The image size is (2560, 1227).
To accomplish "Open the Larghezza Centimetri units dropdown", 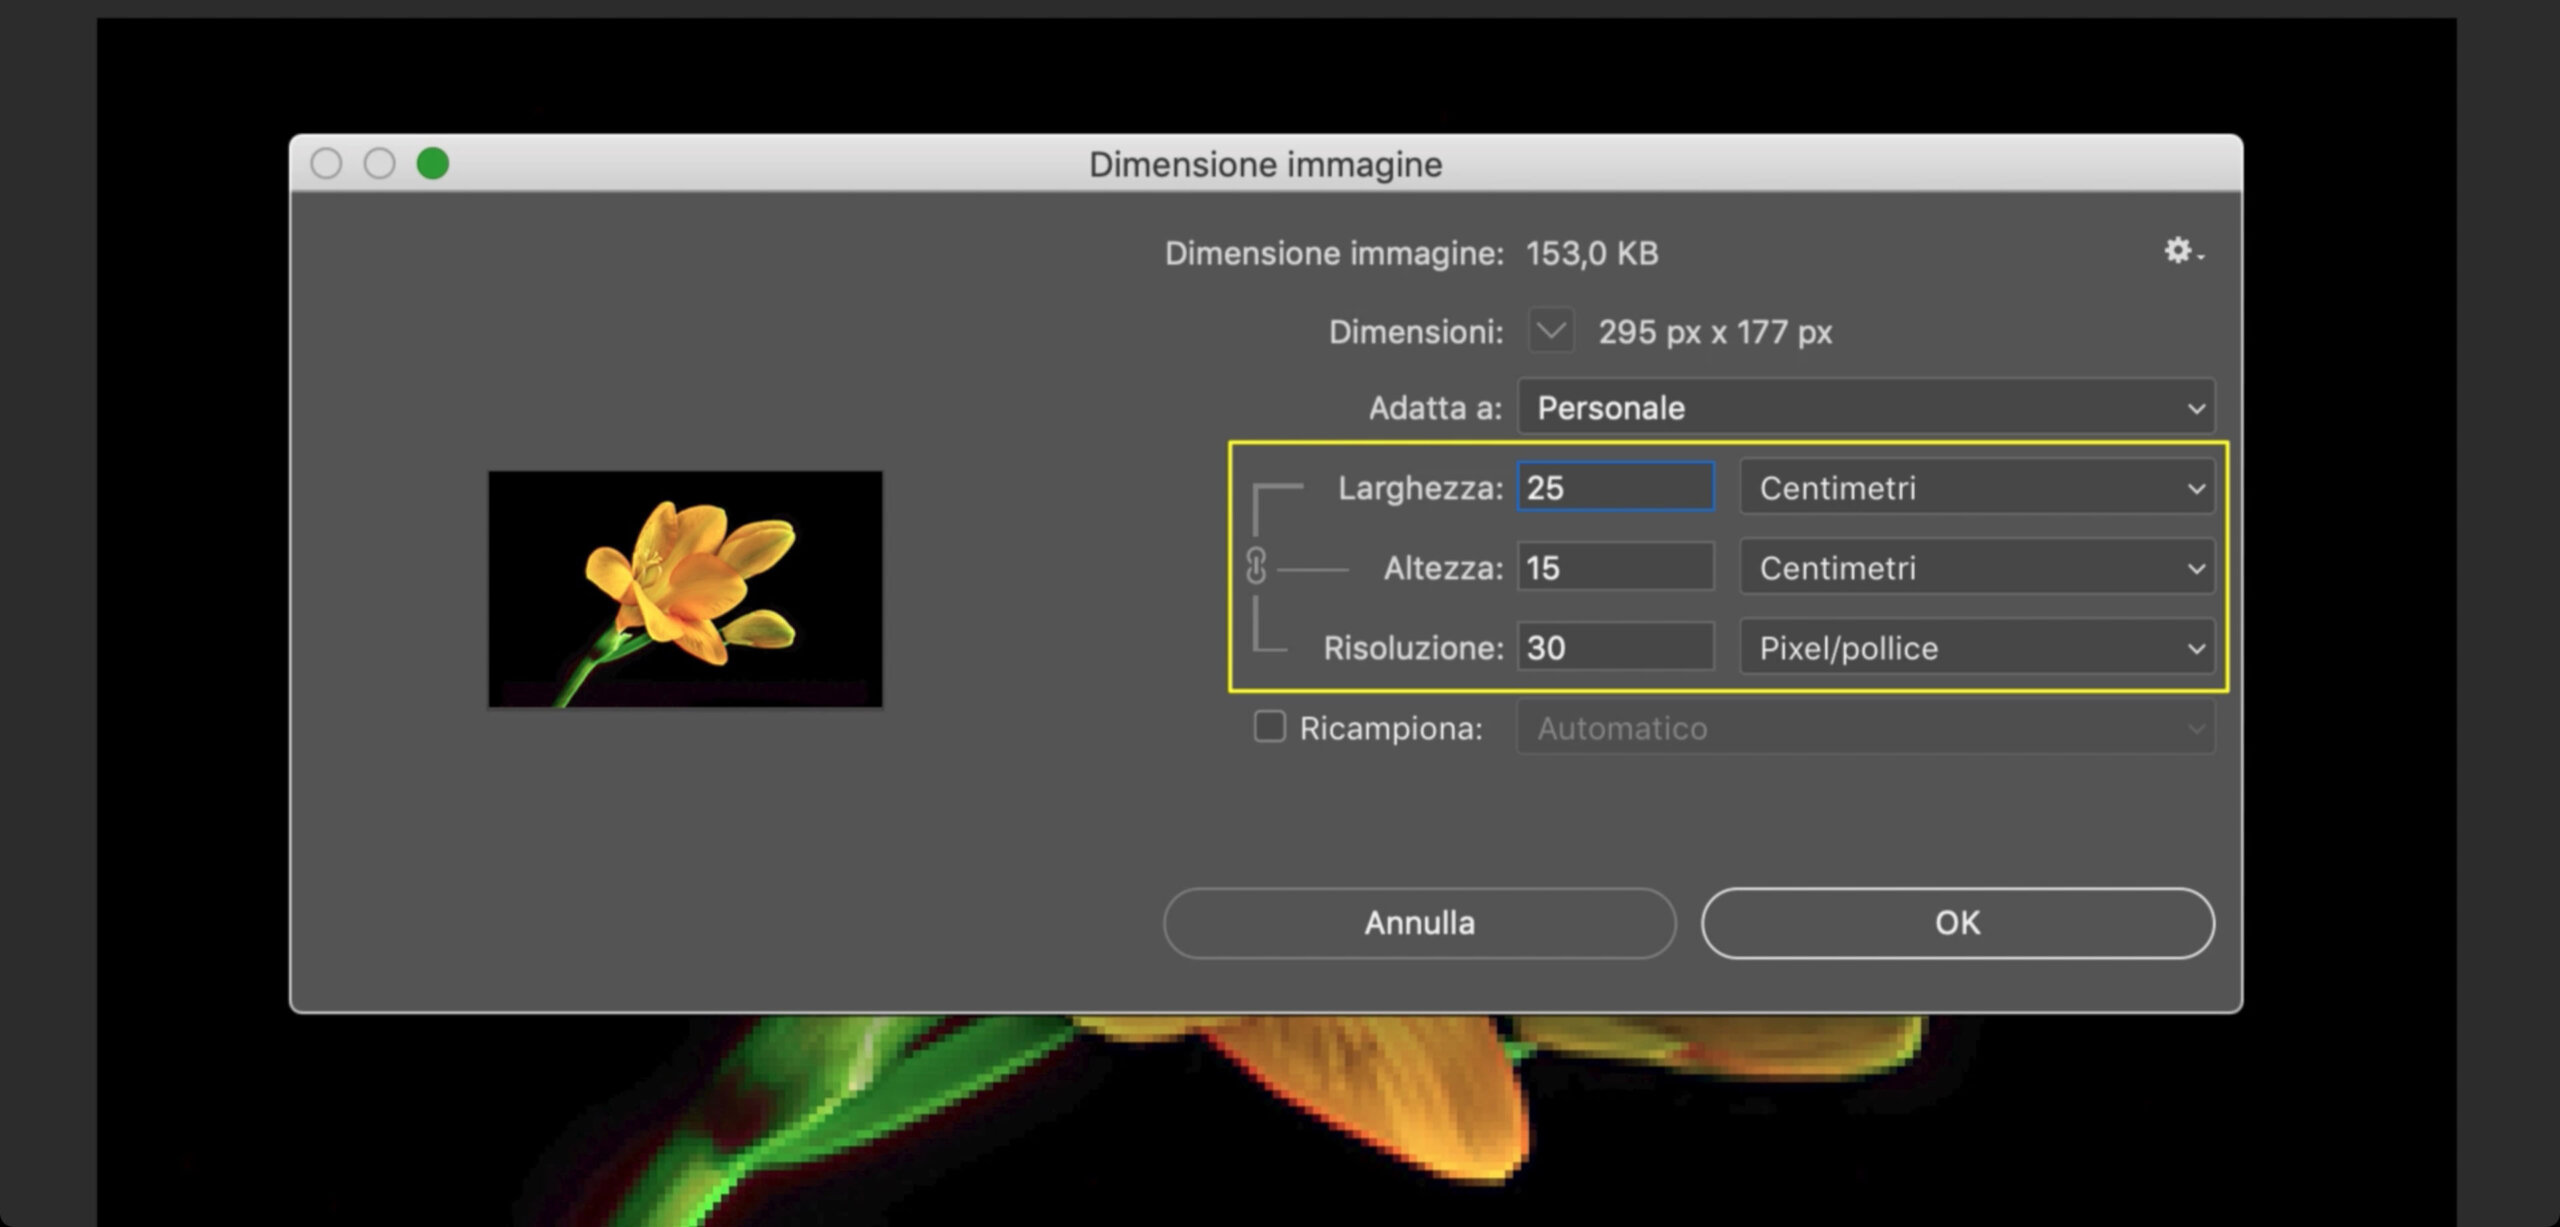I will tap(1977, 487).
